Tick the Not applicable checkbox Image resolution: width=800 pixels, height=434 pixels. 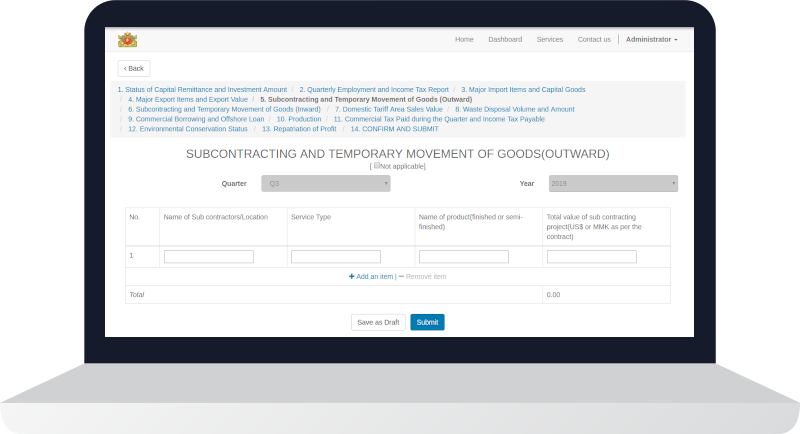click(376, 165)
